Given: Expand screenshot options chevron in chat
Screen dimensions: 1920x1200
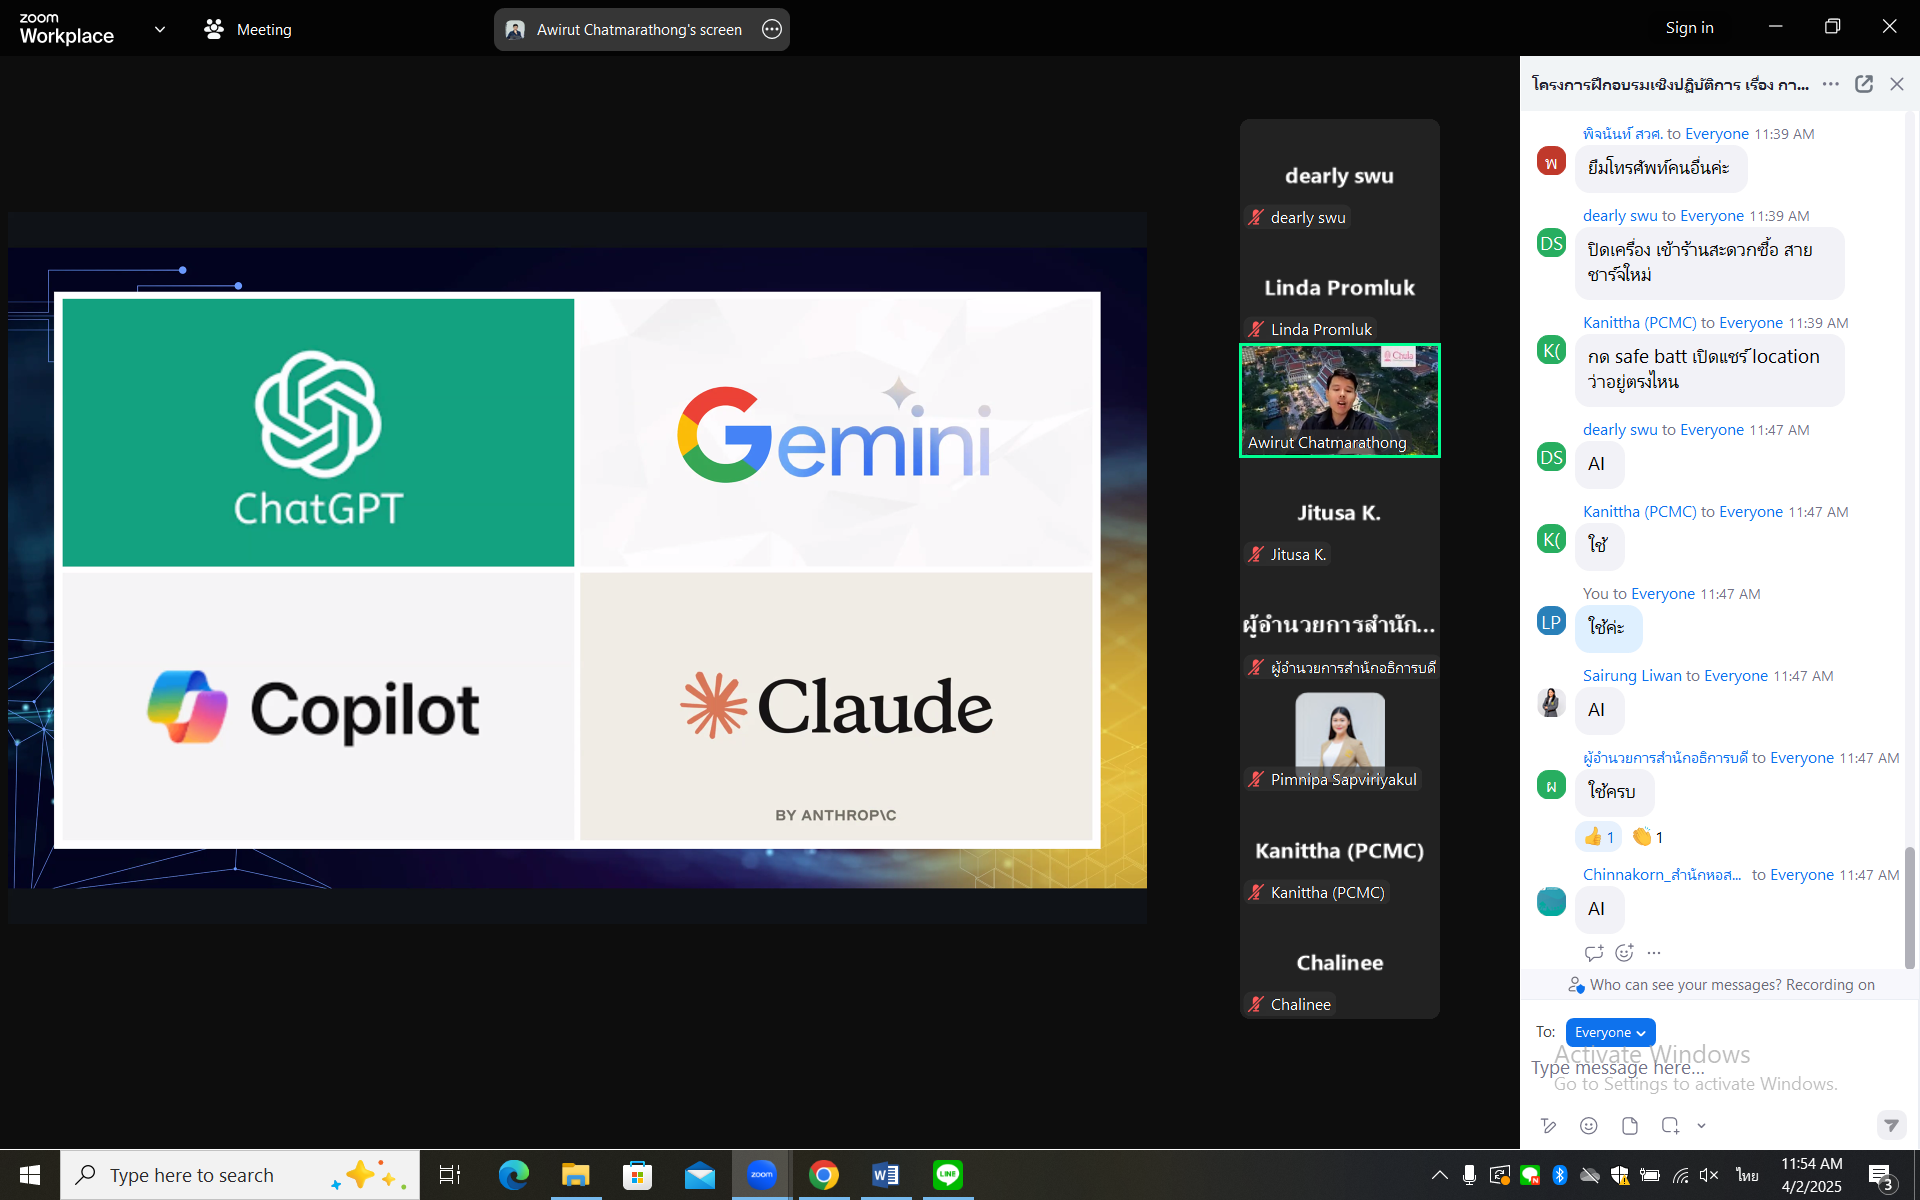Looking at the screenshot, I should point(1701,1126).
